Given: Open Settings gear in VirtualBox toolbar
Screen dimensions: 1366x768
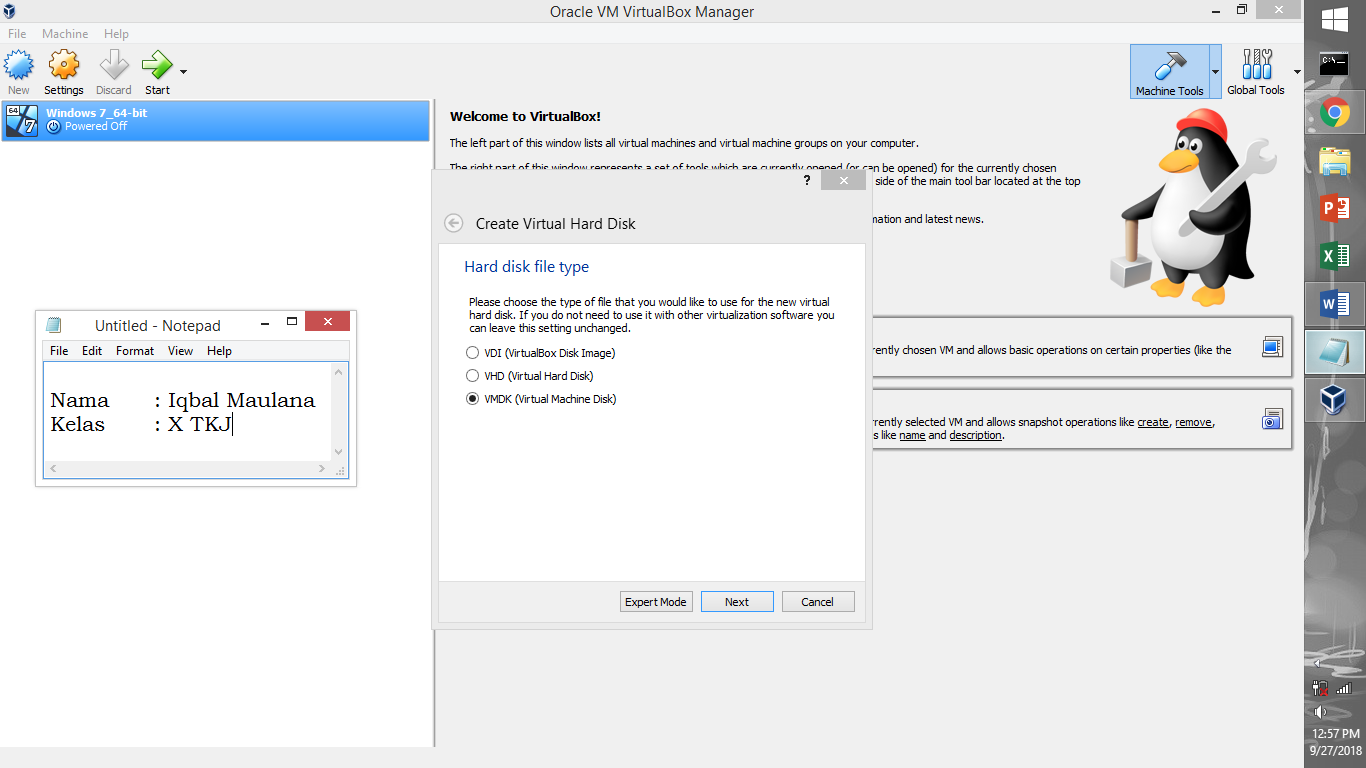Looking at the screenshot, I should click(64, 72).
